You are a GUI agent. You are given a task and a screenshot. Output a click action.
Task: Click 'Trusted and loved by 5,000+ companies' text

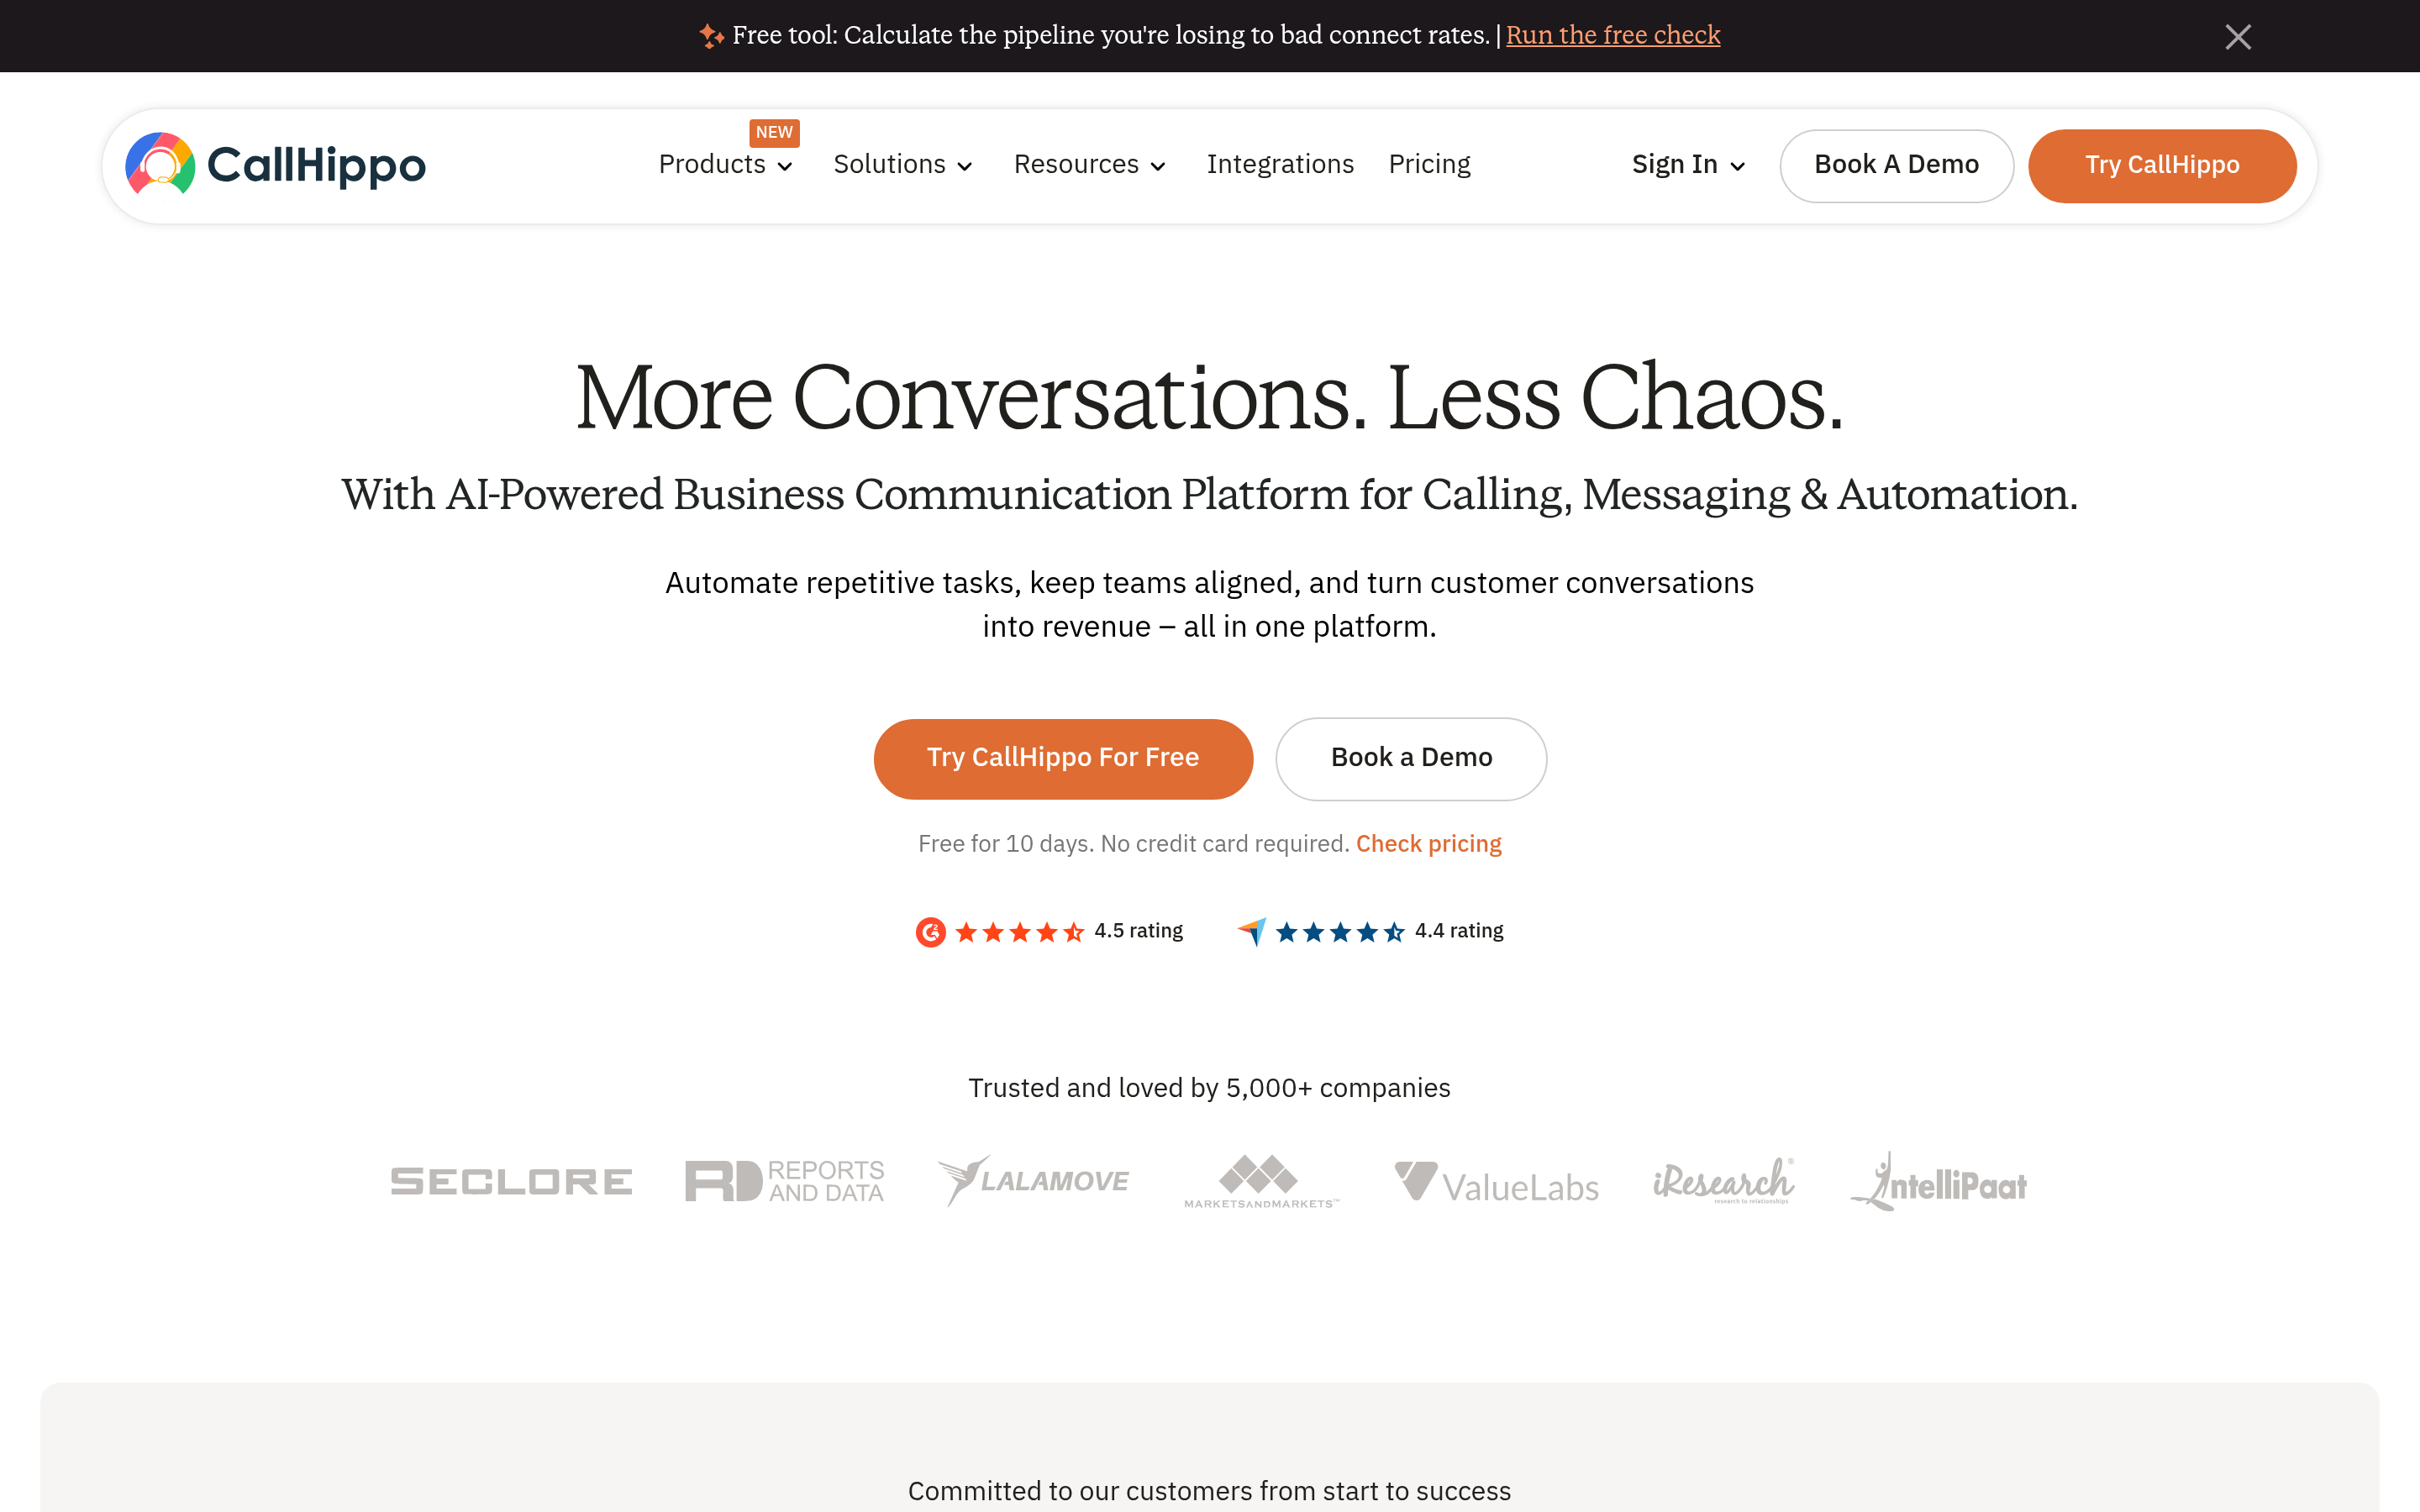coord(1209,1088)
